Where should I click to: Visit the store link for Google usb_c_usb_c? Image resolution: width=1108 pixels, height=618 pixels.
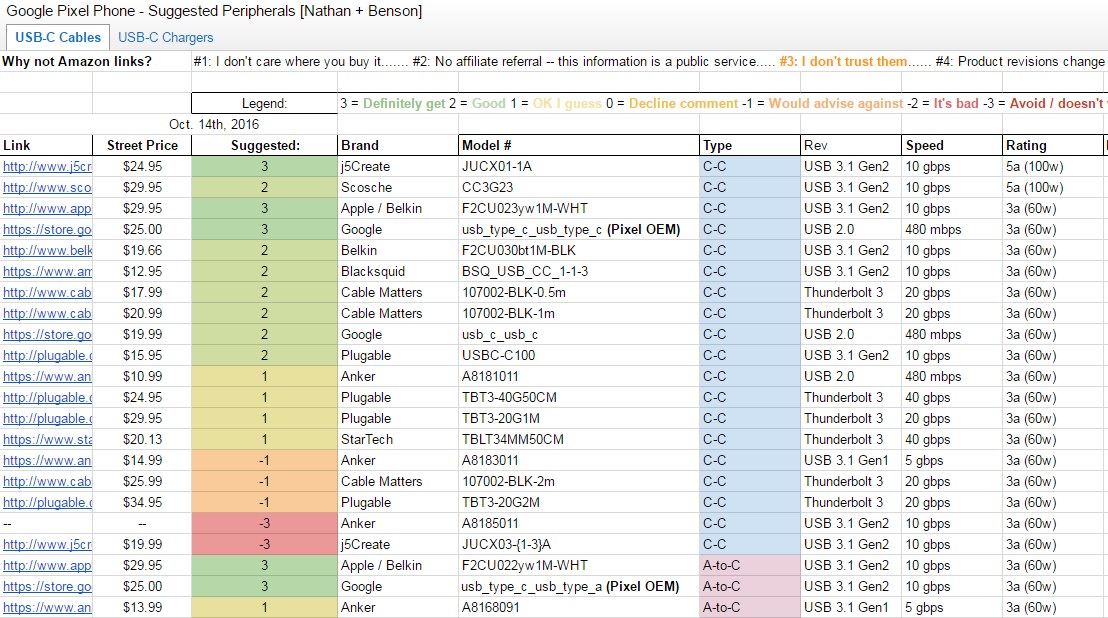pyautogui.click(x=47, y=335)
